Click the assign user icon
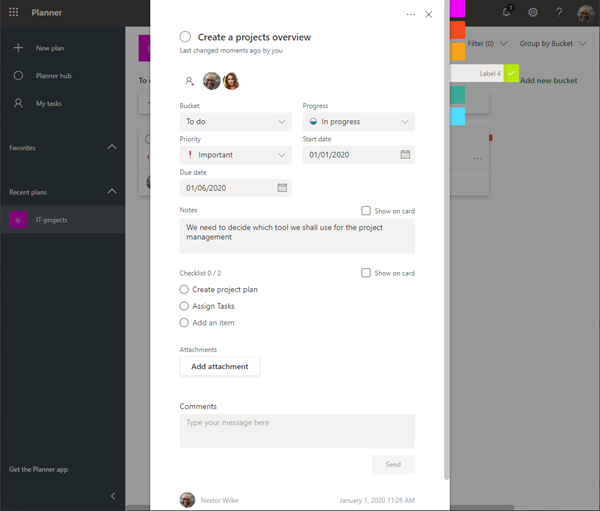The width and height of the screenshot is (600, 511). 189,81
